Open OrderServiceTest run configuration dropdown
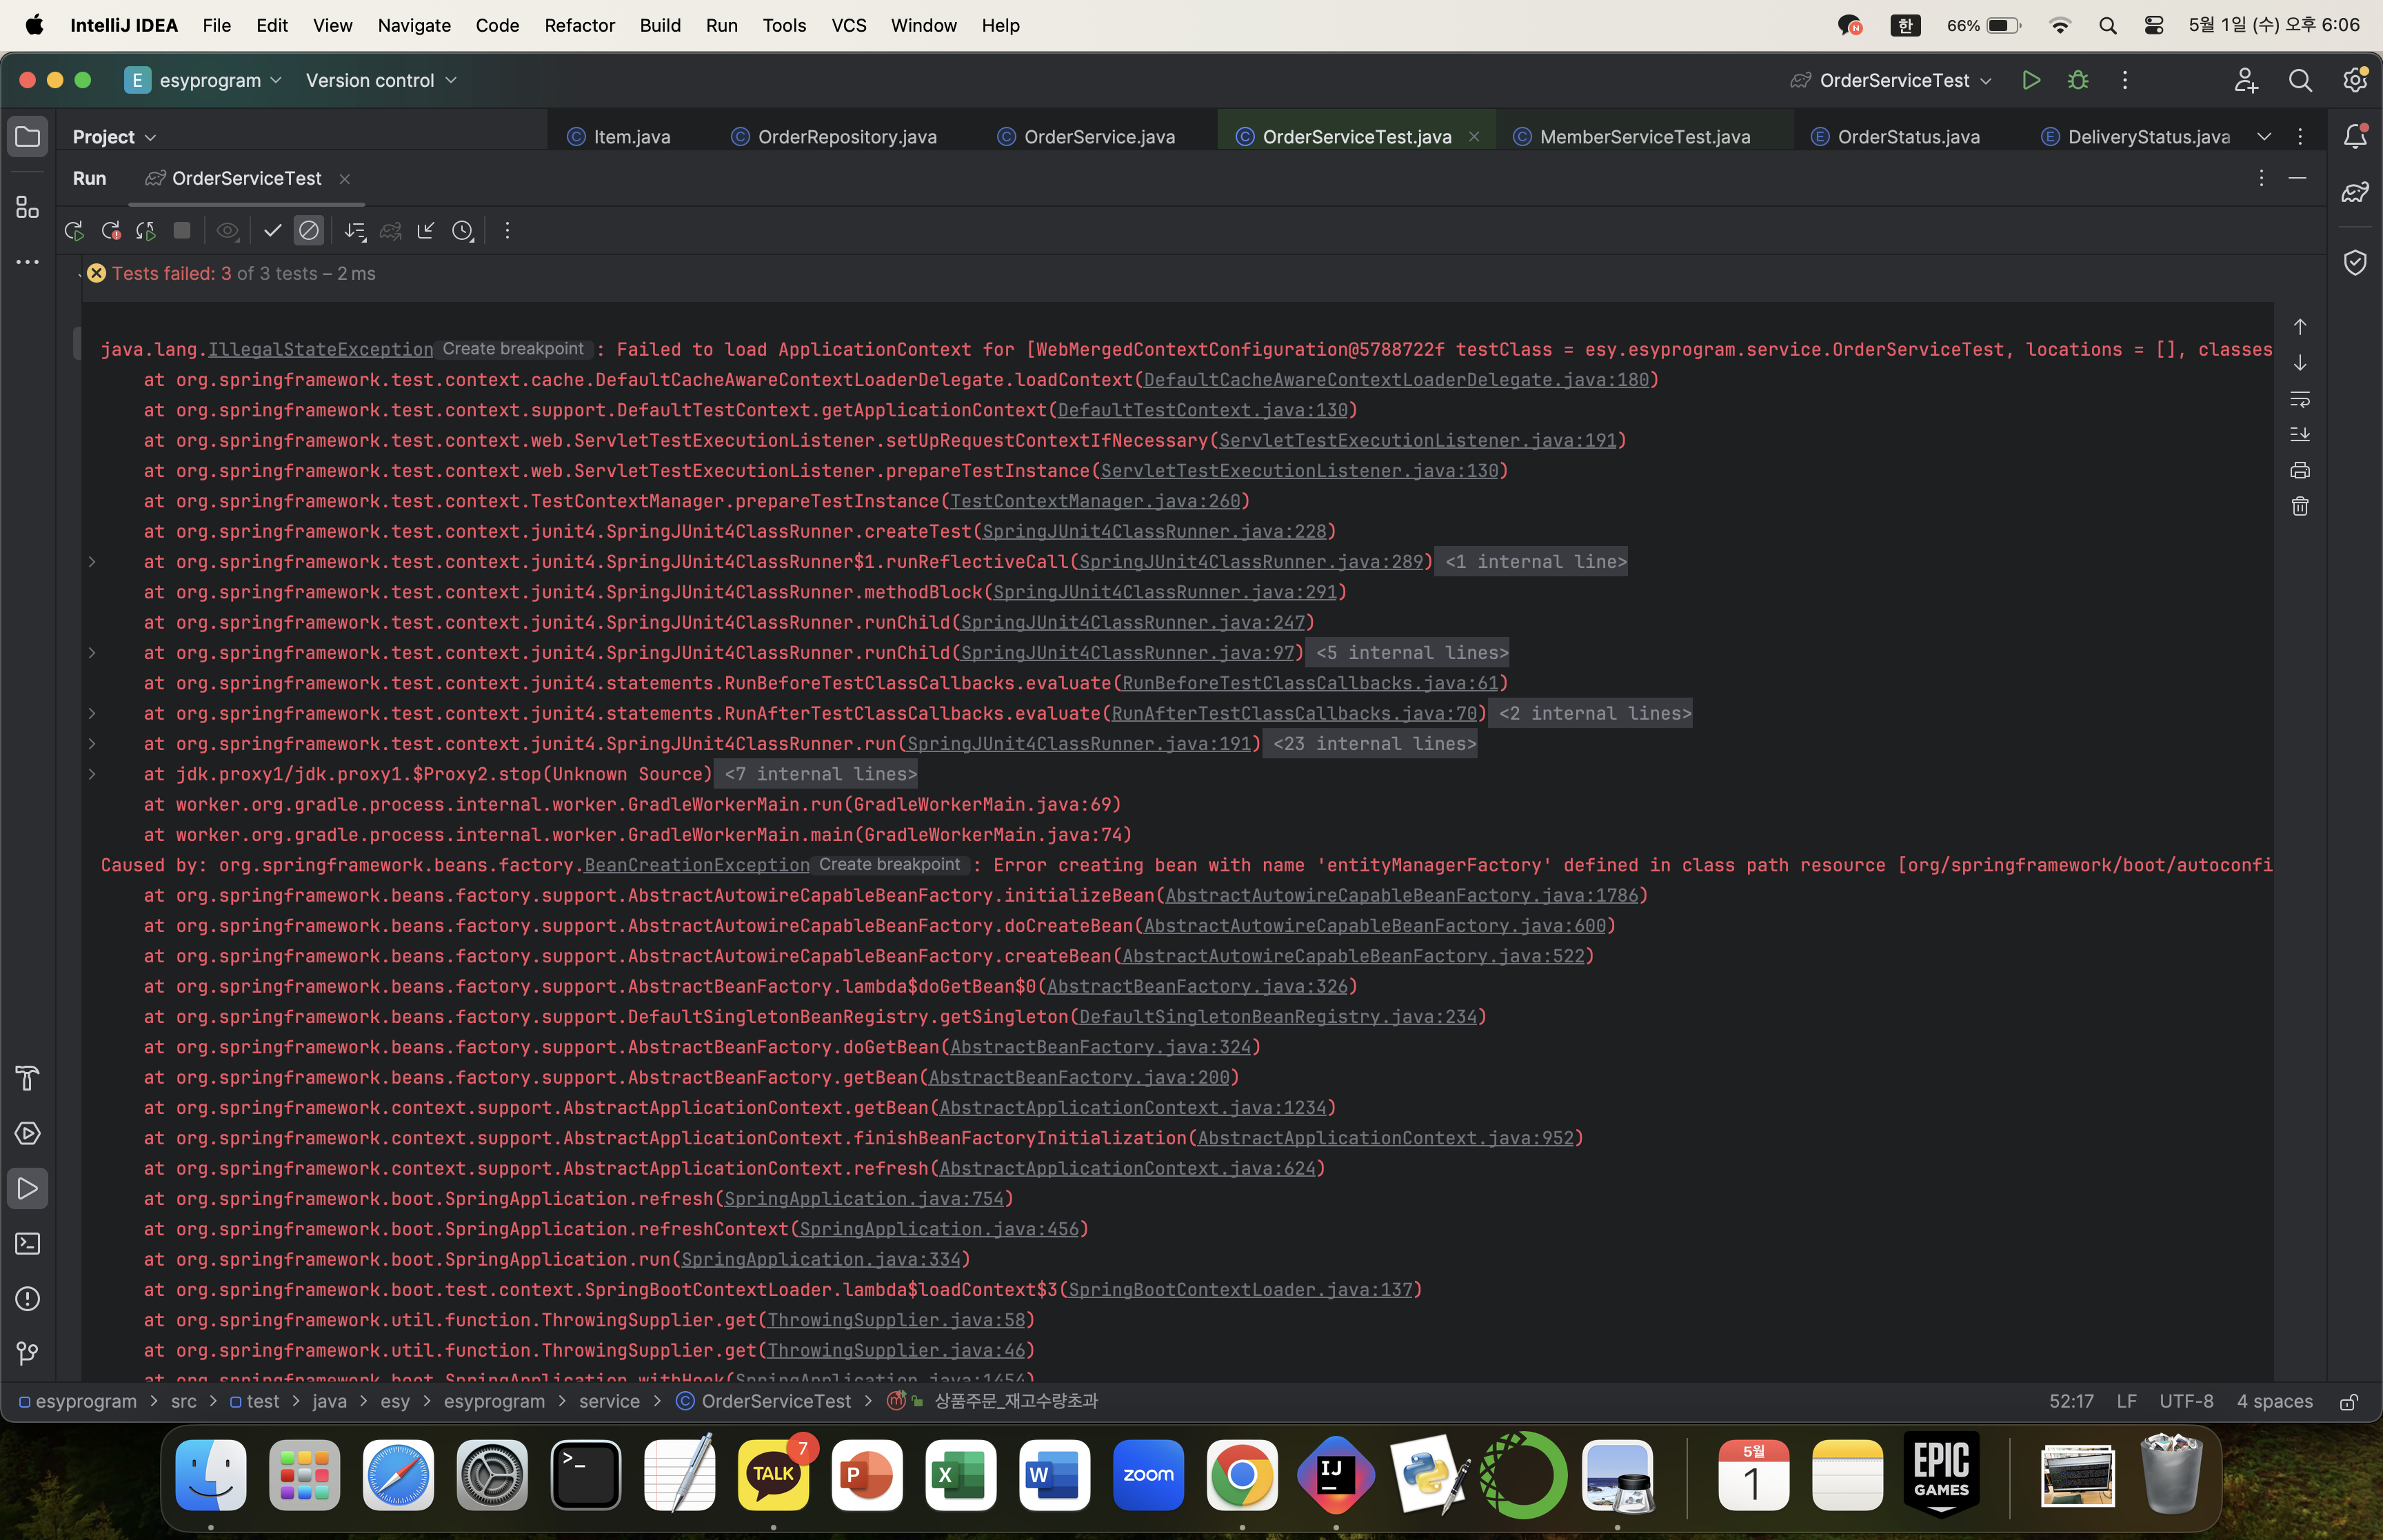 point(1892,80)
